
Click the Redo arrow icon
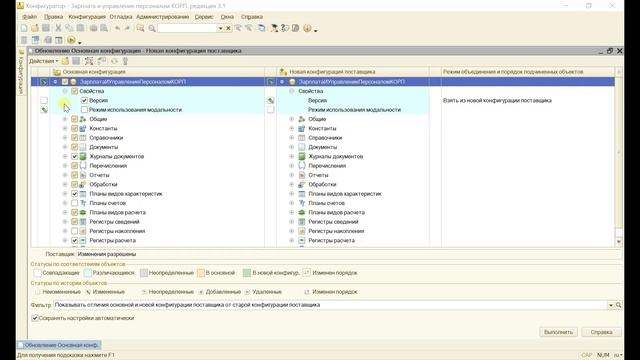[x=127, y=28]
